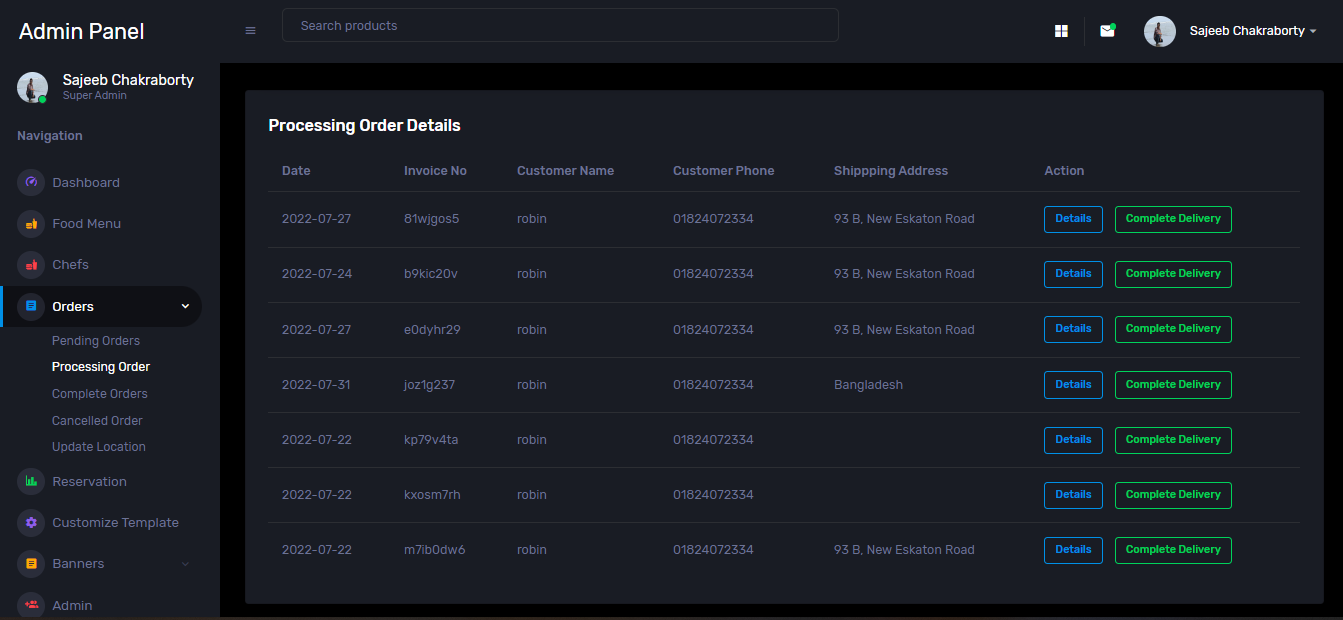Open Sajeeb Chakraborty header dropdown

point(1252,31)
